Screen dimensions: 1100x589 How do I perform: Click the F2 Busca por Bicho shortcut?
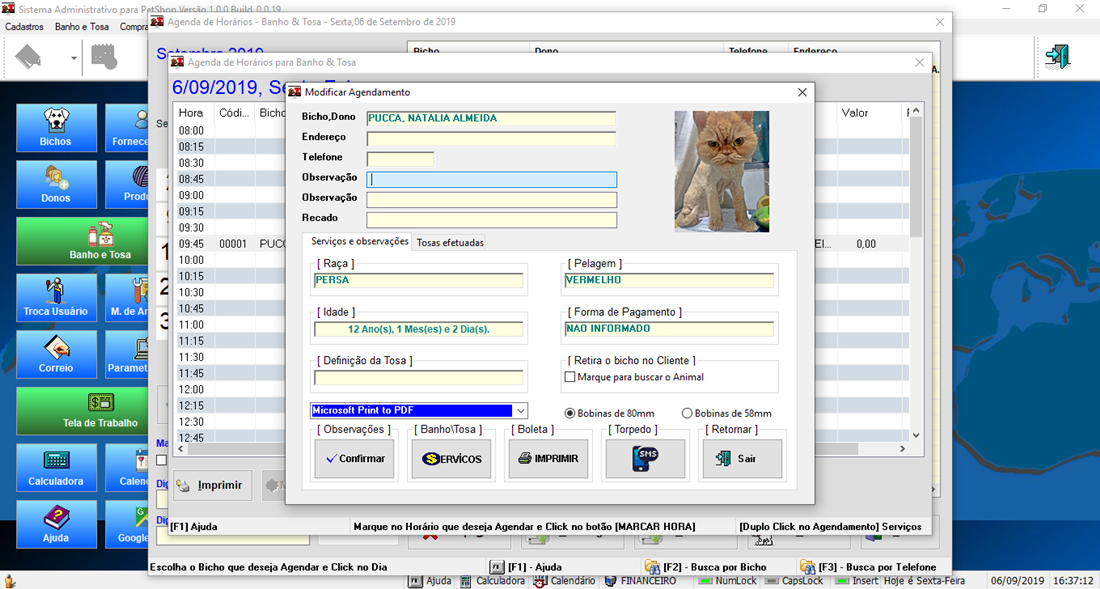(705, 567)
